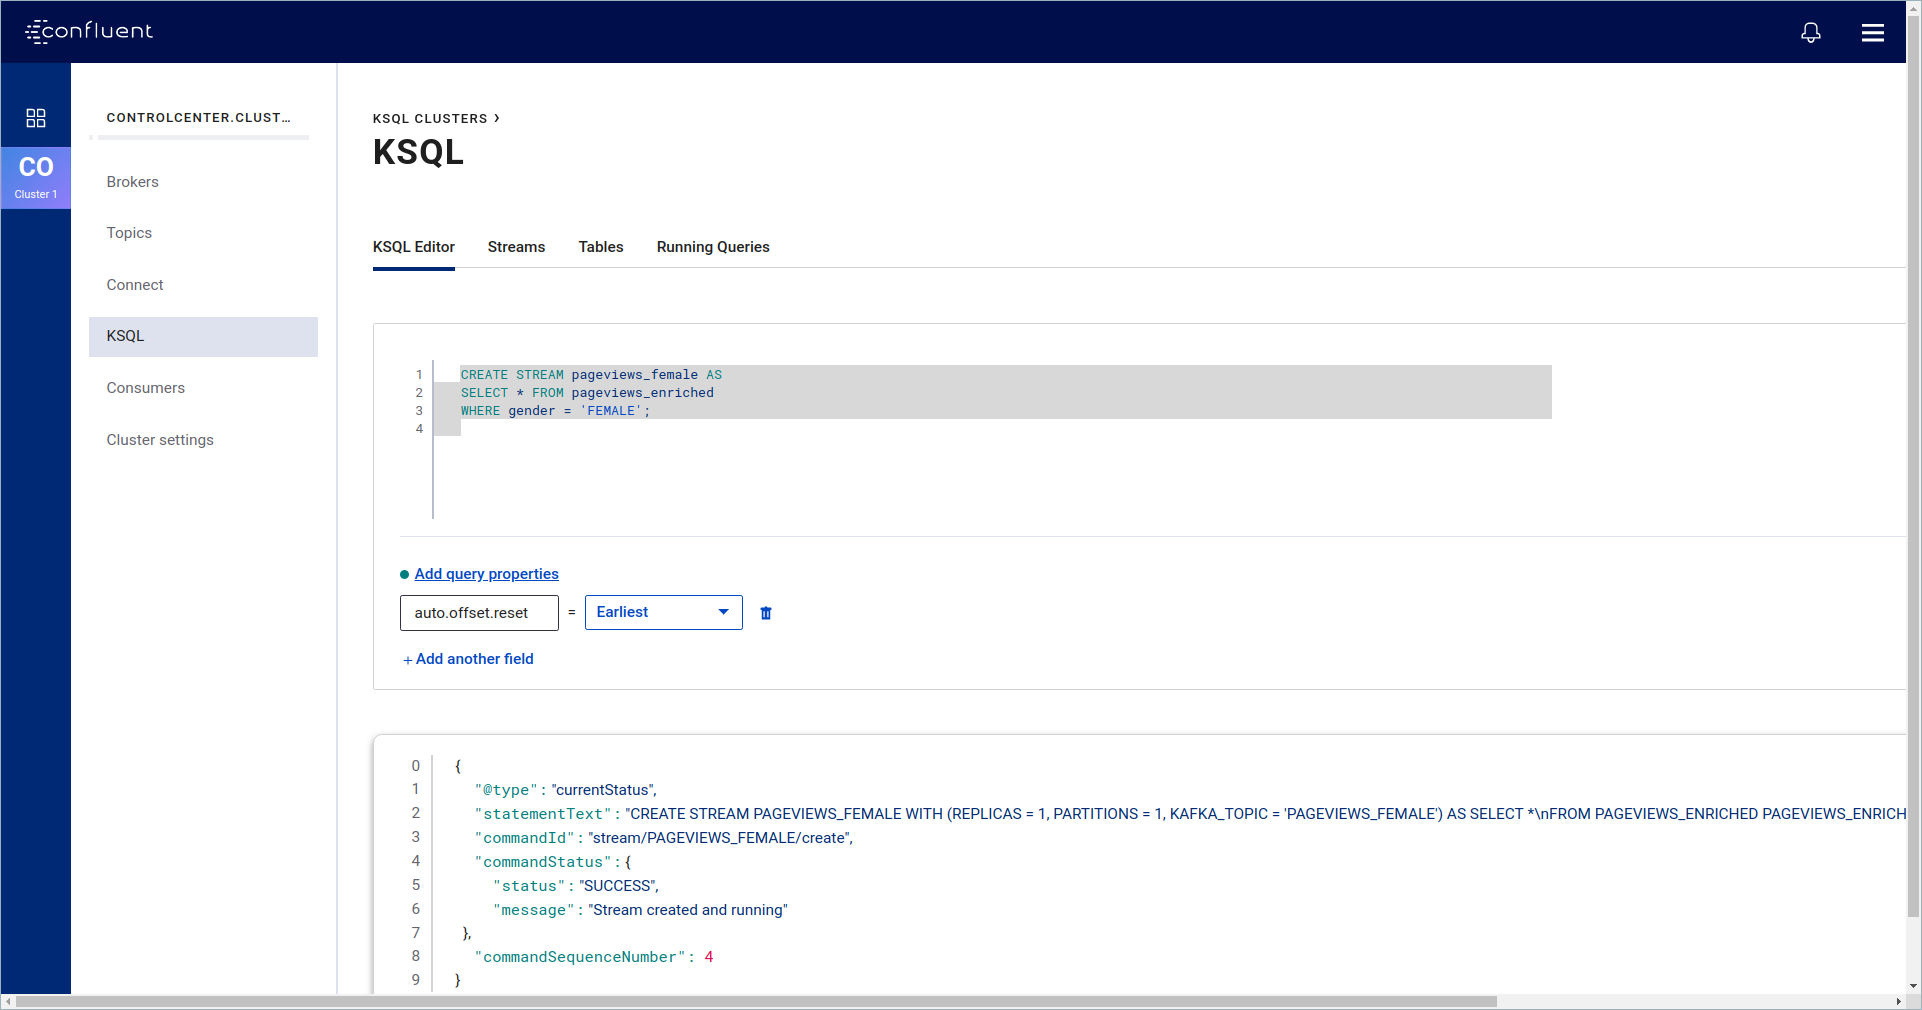Open Topics in the sidebar
1922x1010 pixels.
click(x=129, y=233)
